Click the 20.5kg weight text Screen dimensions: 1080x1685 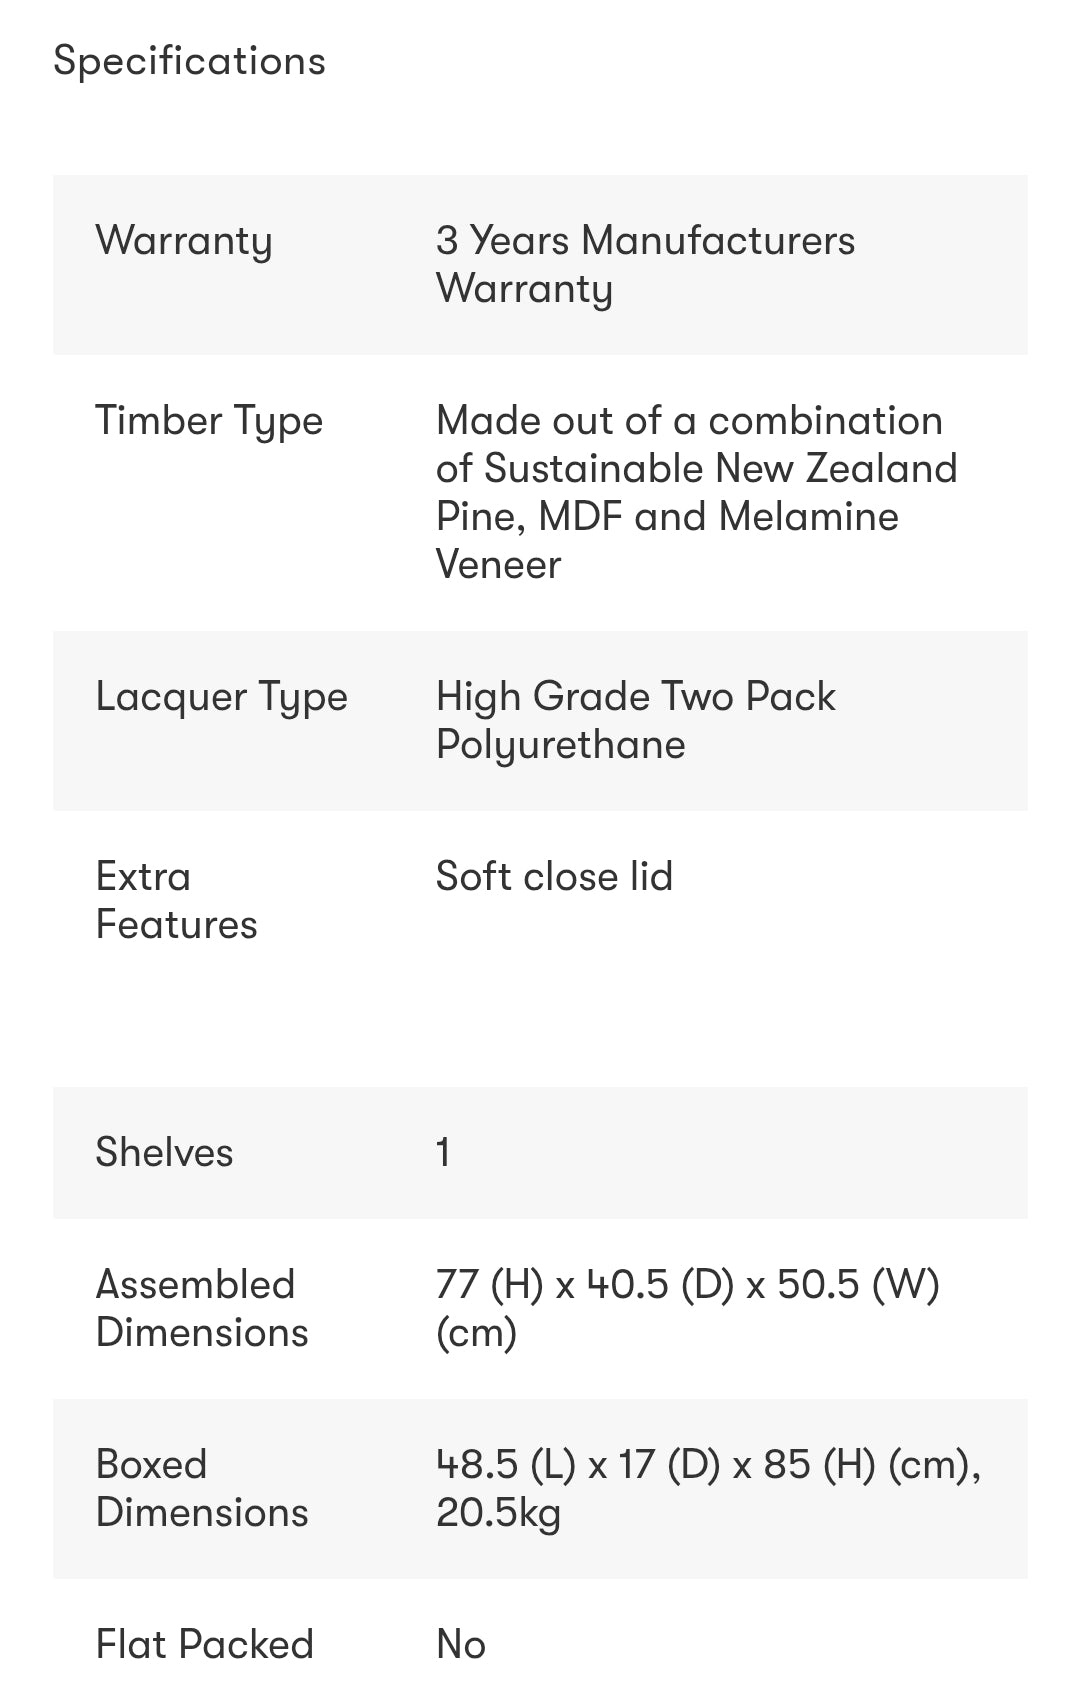click(498, 1513)
